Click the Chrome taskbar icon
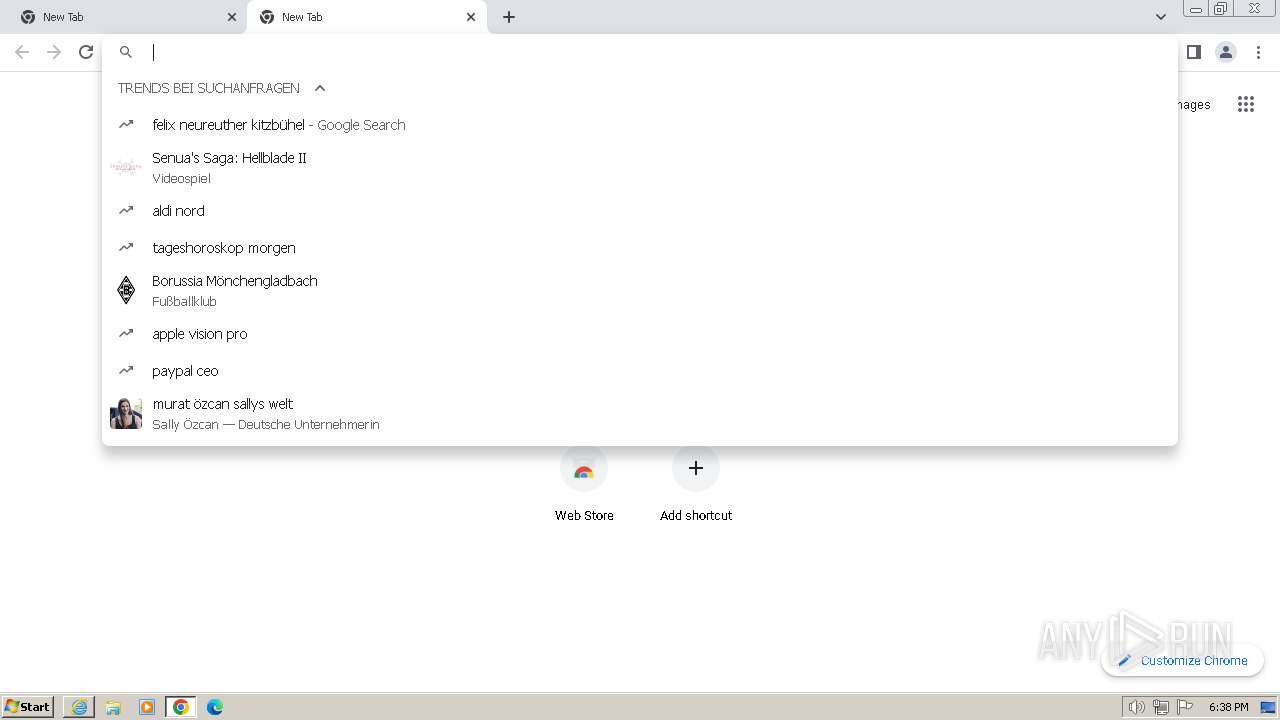 (181, 707)
